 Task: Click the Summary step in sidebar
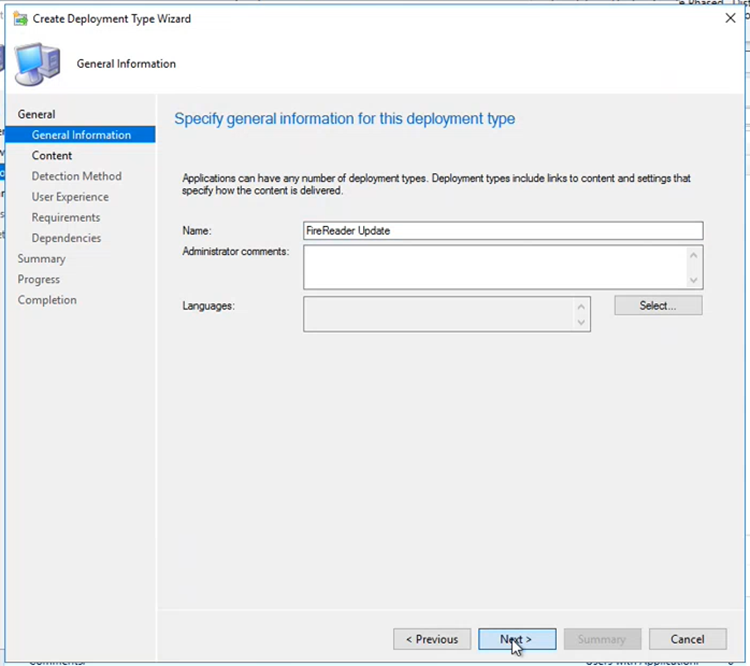click(42, 259)
